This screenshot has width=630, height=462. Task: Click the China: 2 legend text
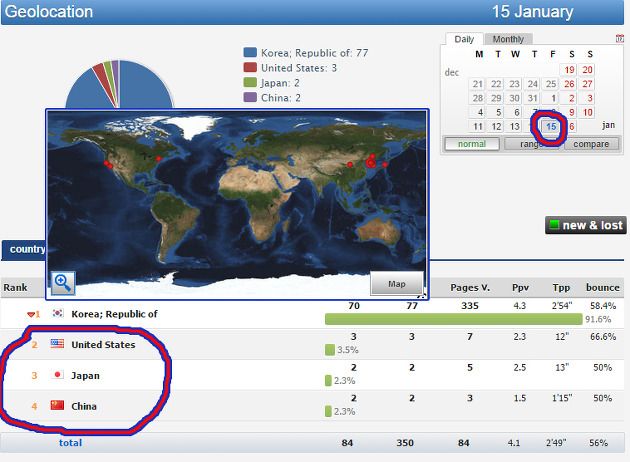click(281, 97)
